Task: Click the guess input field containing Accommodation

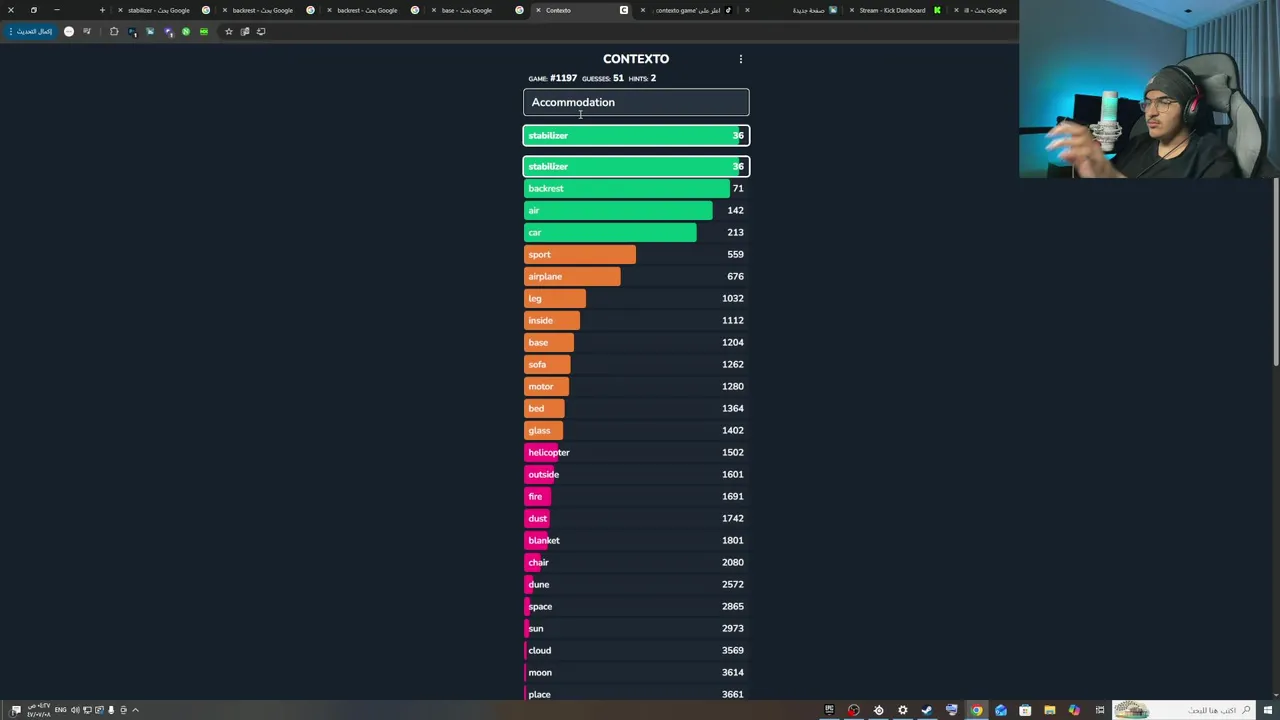Action: tap(636, 102)
